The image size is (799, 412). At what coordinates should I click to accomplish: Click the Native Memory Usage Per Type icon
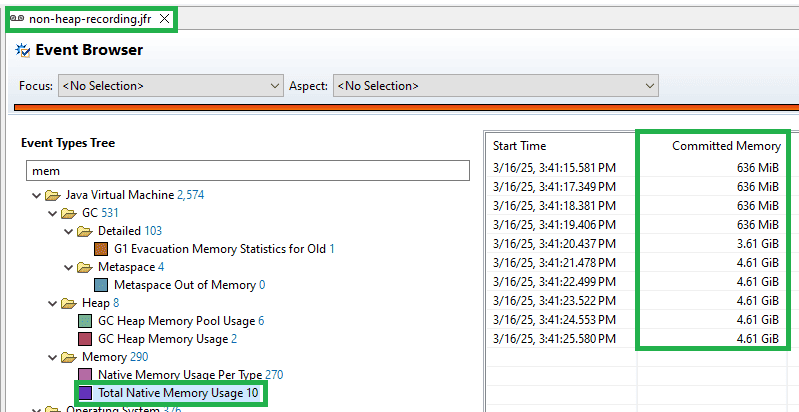pyautogui.click(x=85, y=375)
